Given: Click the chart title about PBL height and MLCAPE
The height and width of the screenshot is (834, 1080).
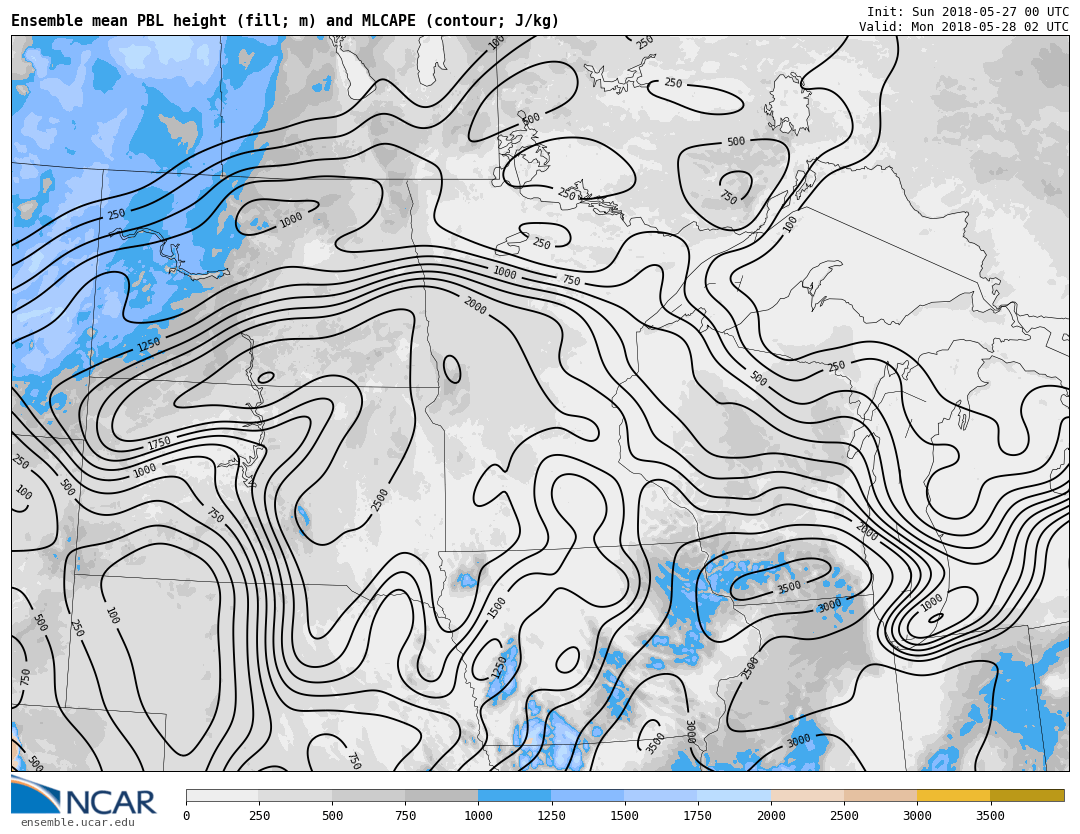Looking at the screenshot, I should point(285,21).
